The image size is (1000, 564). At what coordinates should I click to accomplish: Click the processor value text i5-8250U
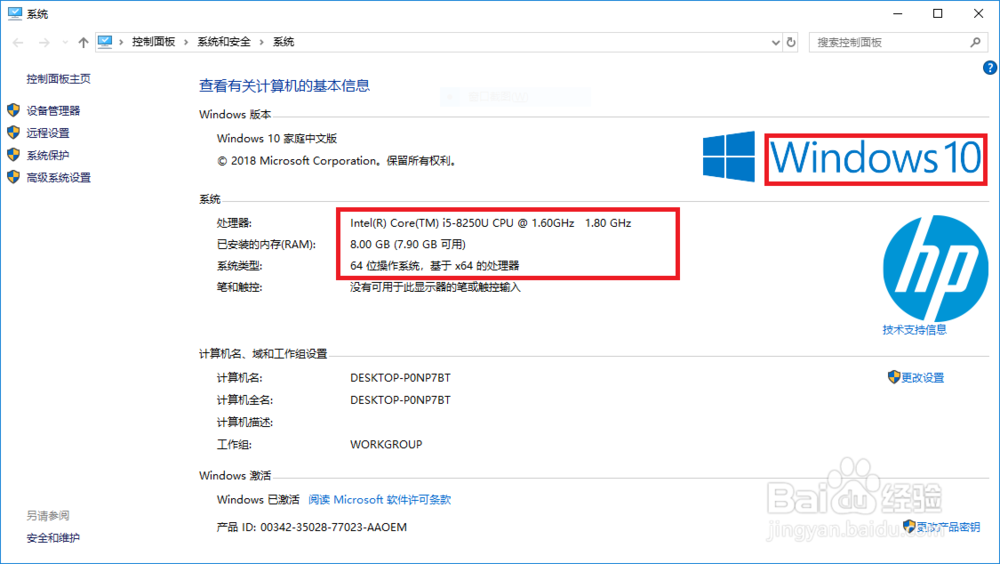490,223
